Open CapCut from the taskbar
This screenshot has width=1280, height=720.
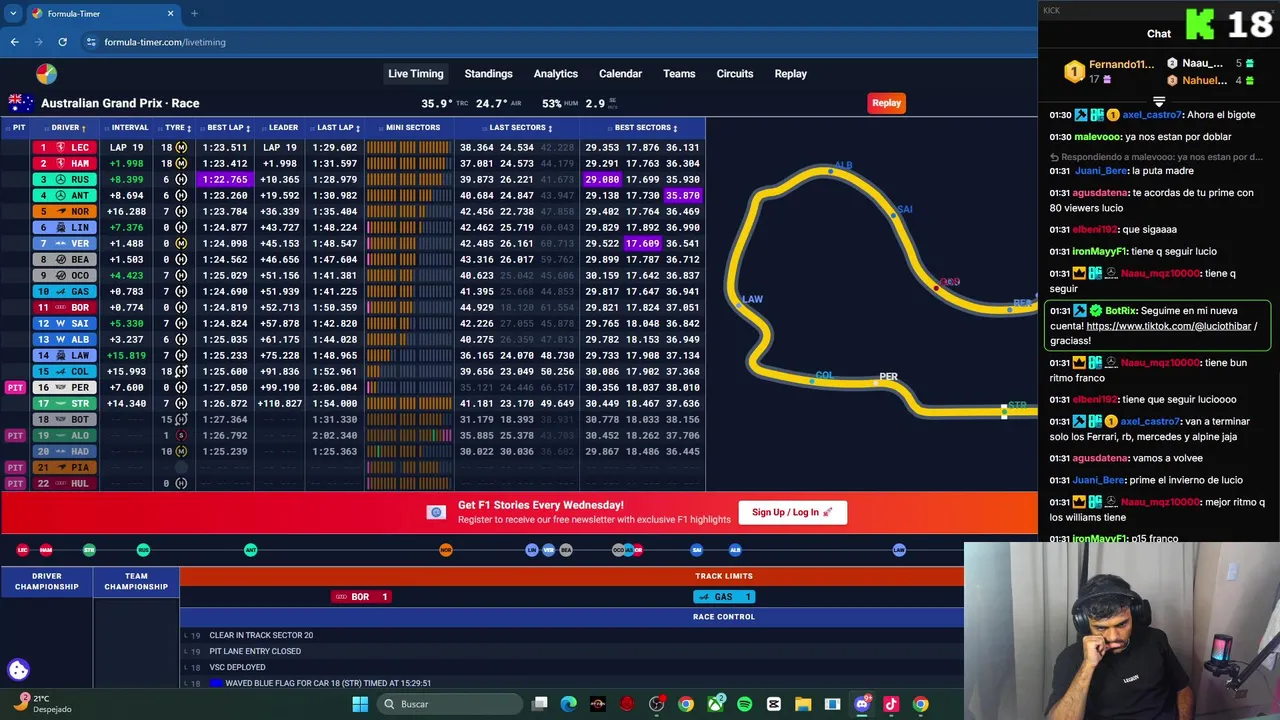click(773, 704)
